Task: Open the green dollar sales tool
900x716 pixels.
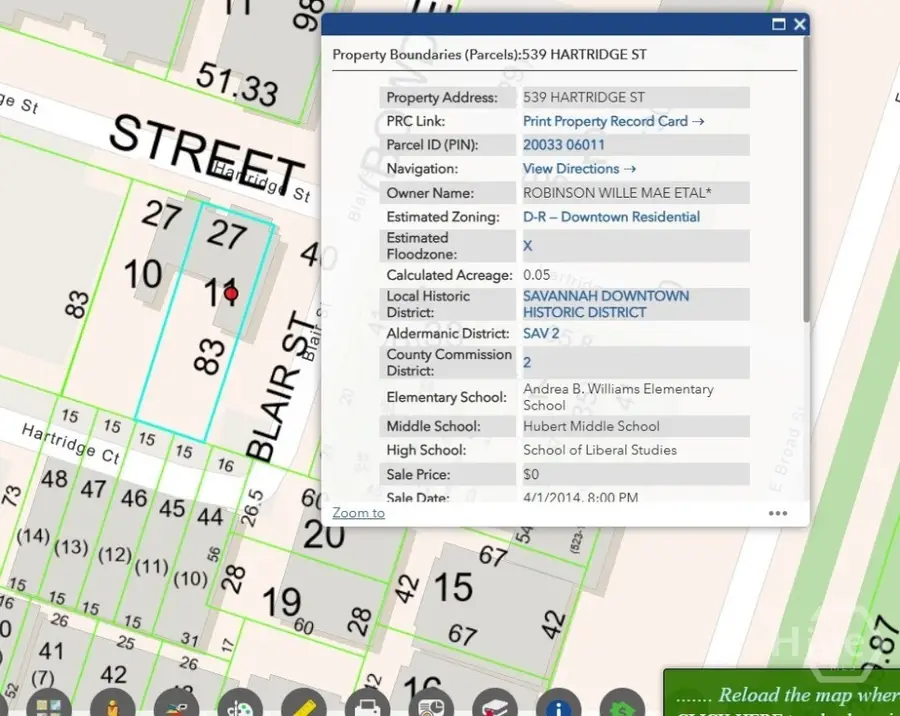Action: point(622,705)
